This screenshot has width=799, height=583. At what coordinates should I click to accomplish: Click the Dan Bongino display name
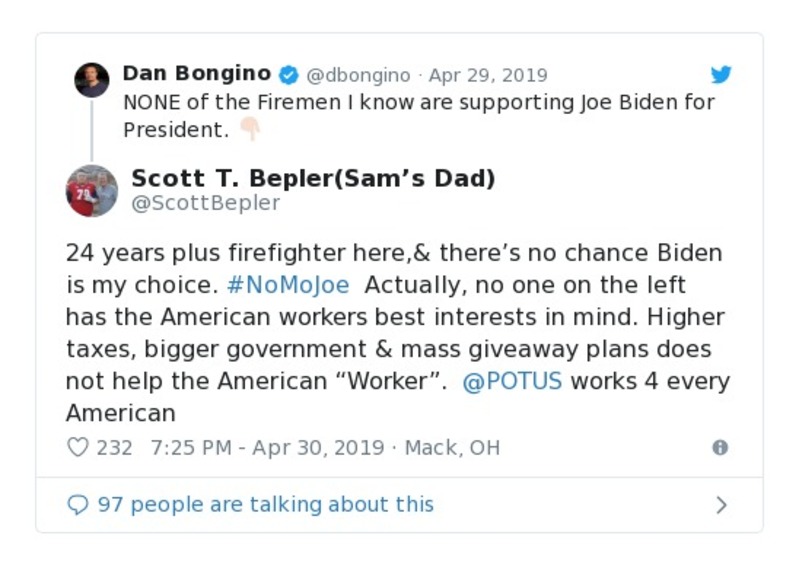pos(197,74)
